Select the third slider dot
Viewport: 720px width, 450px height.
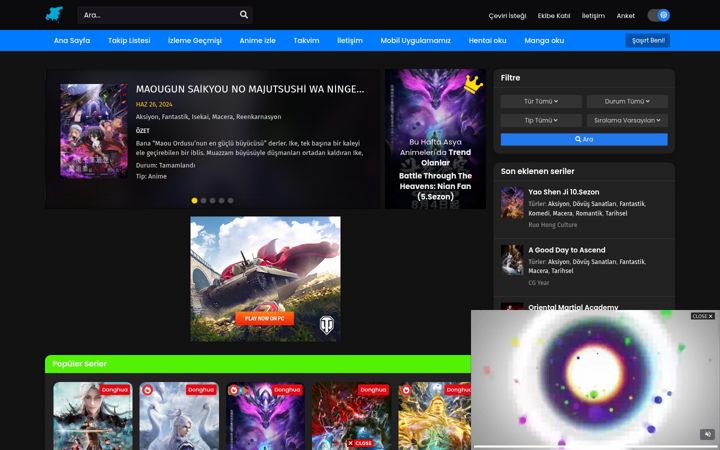point(212,201)
